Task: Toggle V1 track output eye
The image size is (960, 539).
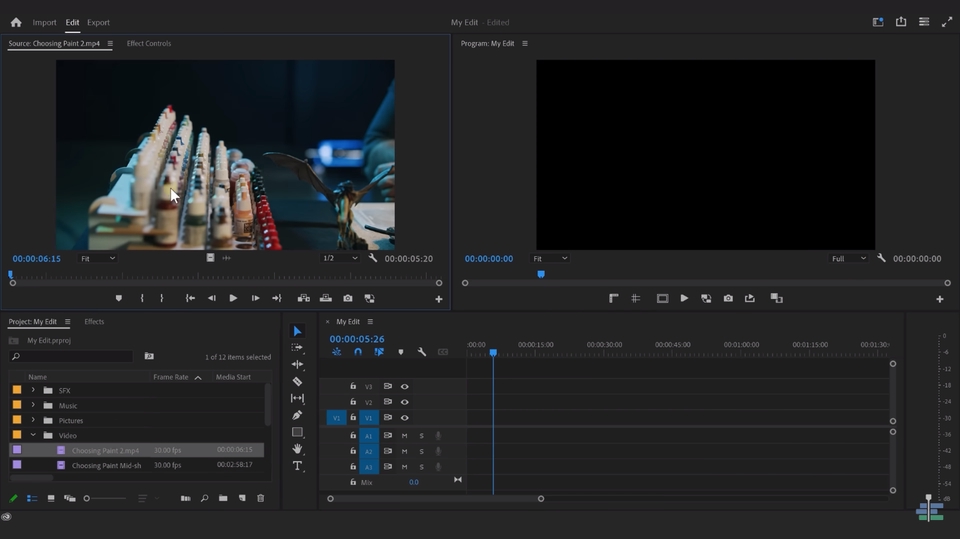Action: 405,418
